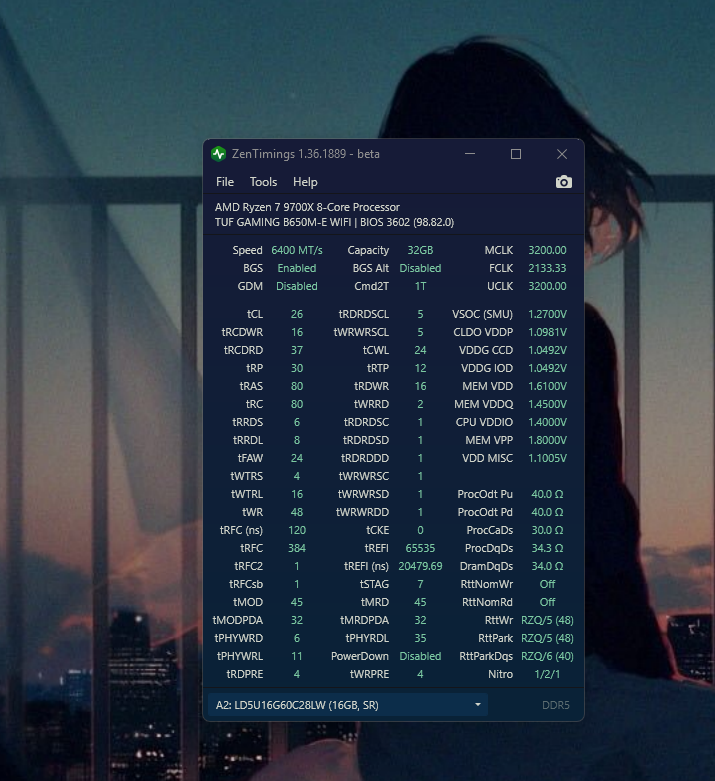Minimize the ZenTimings window

470,154
